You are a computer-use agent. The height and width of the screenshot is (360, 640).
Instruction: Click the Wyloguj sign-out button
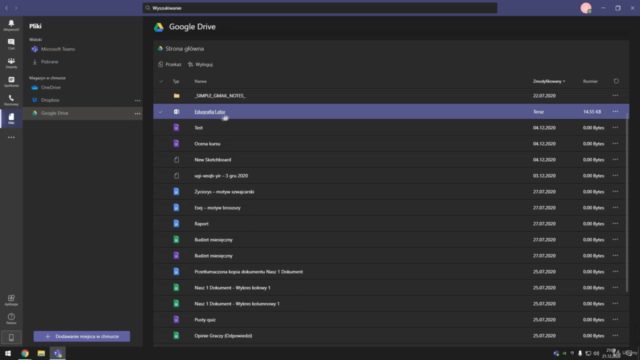200,64
